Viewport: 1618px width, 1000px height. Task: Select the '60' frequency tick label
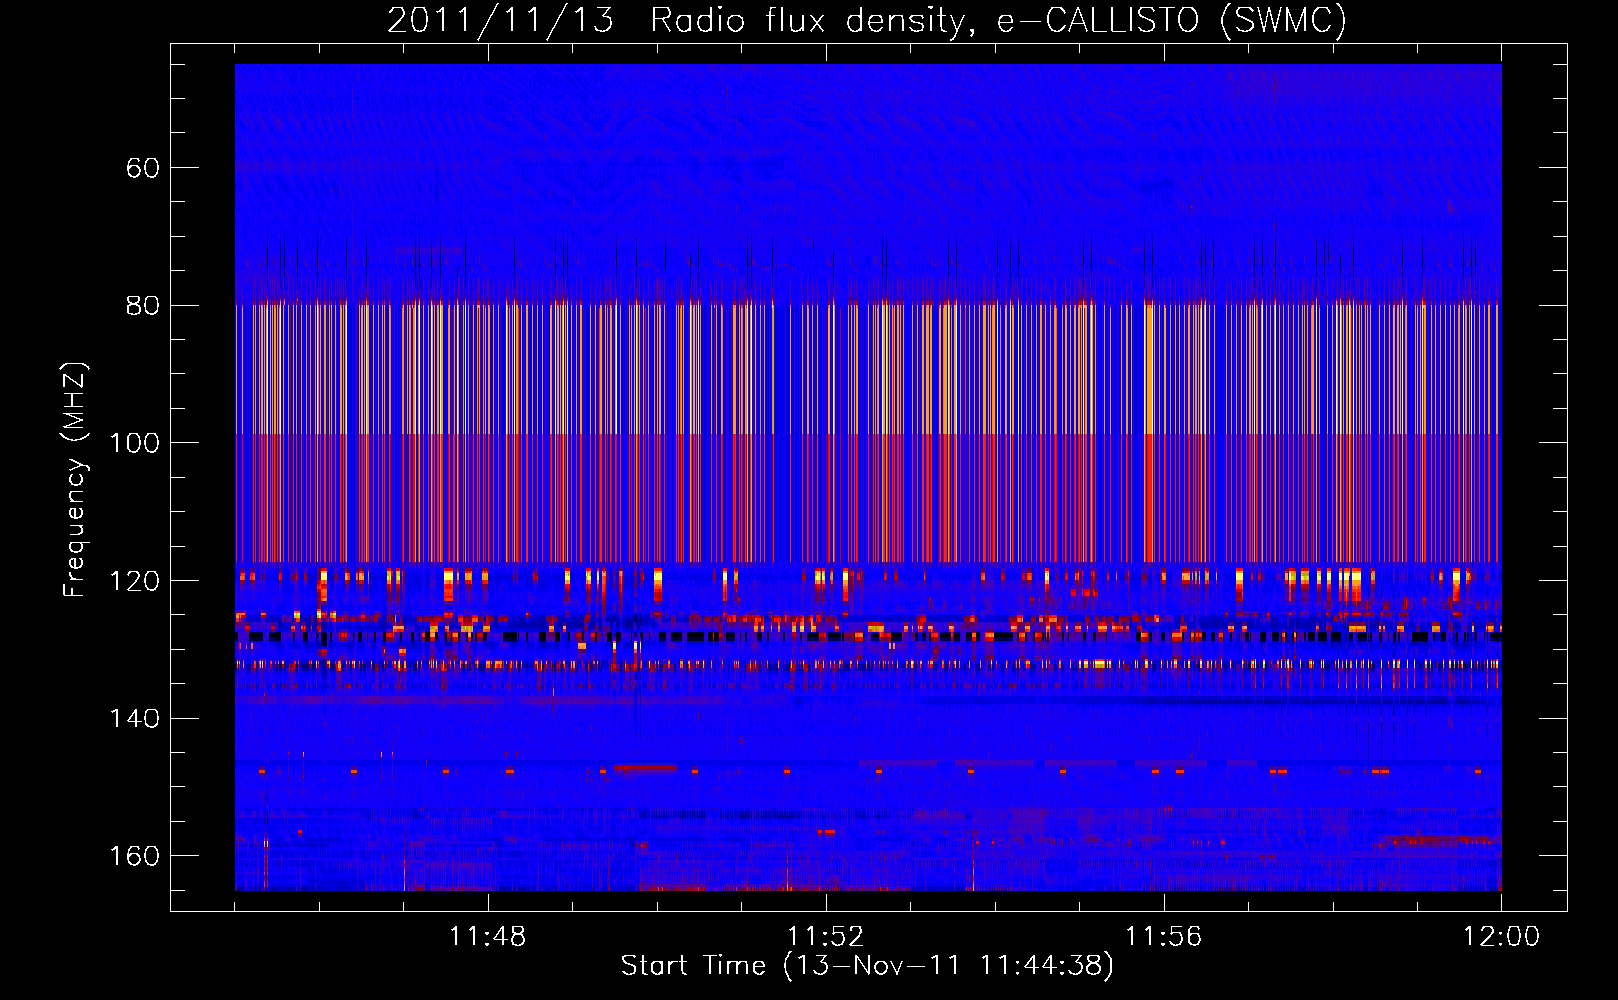pyautogui.click(x=143, y=168)
